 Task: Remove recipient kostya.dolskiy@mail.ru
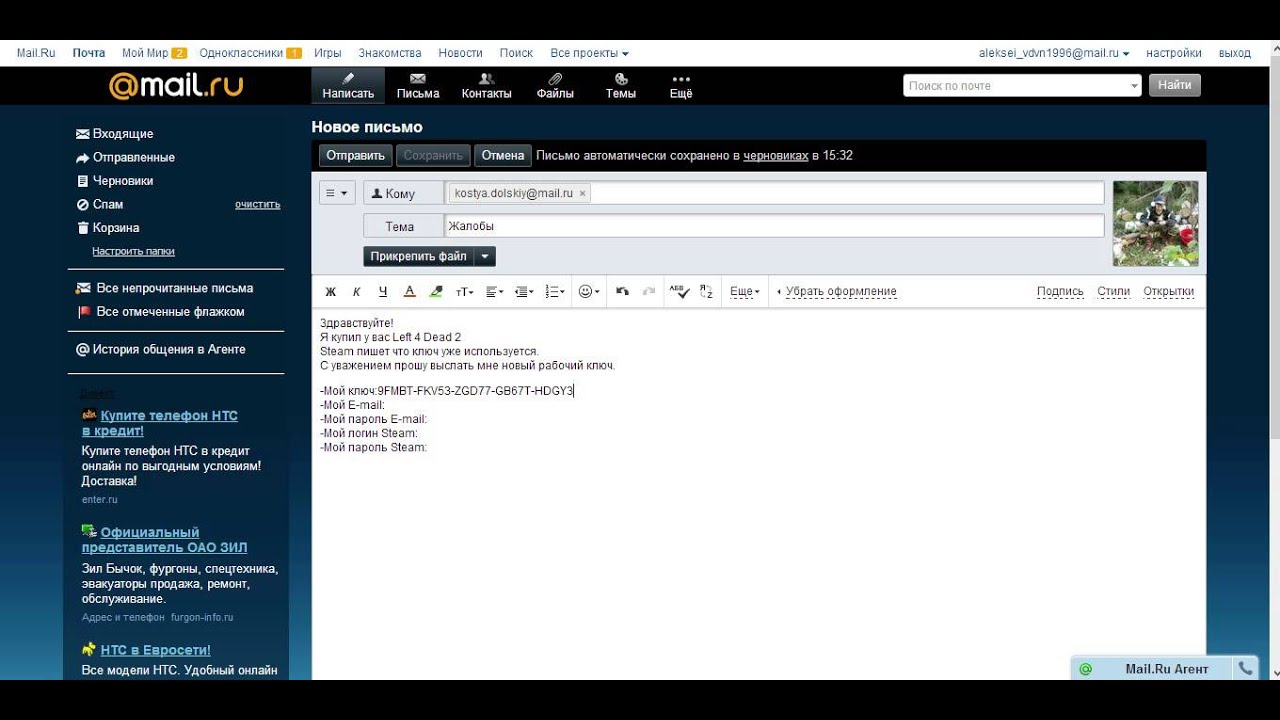[583, 193]
